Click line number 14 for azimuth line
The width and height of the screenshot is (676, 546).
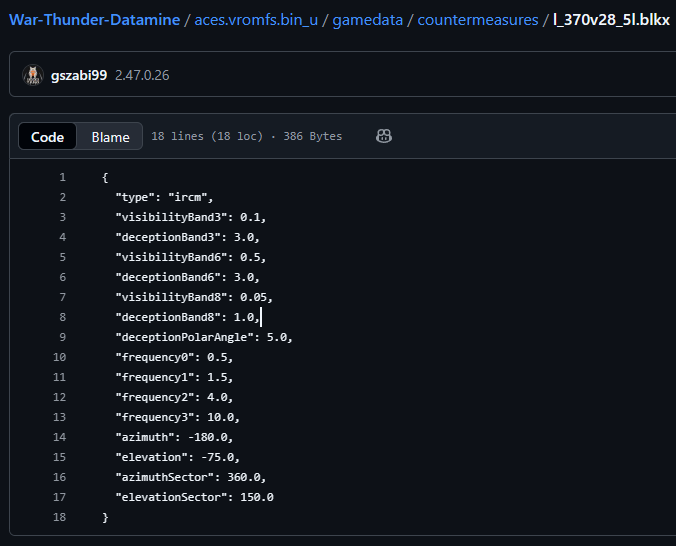pyautogui.click(x=59, y=437)
